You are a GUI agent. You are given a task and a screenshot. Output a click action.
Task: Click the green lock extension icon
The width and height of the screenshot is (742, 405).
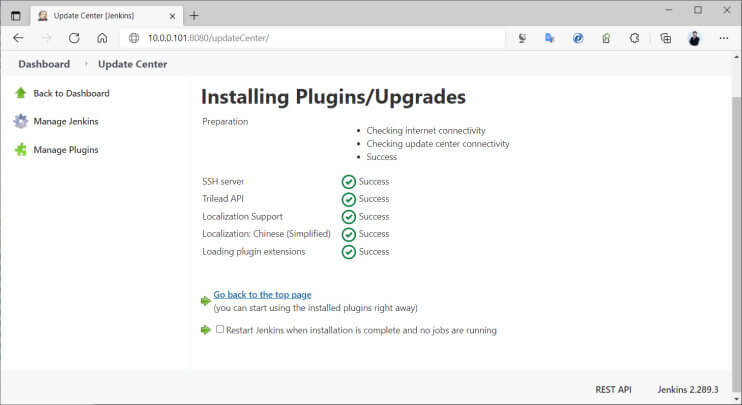[606, 38]
